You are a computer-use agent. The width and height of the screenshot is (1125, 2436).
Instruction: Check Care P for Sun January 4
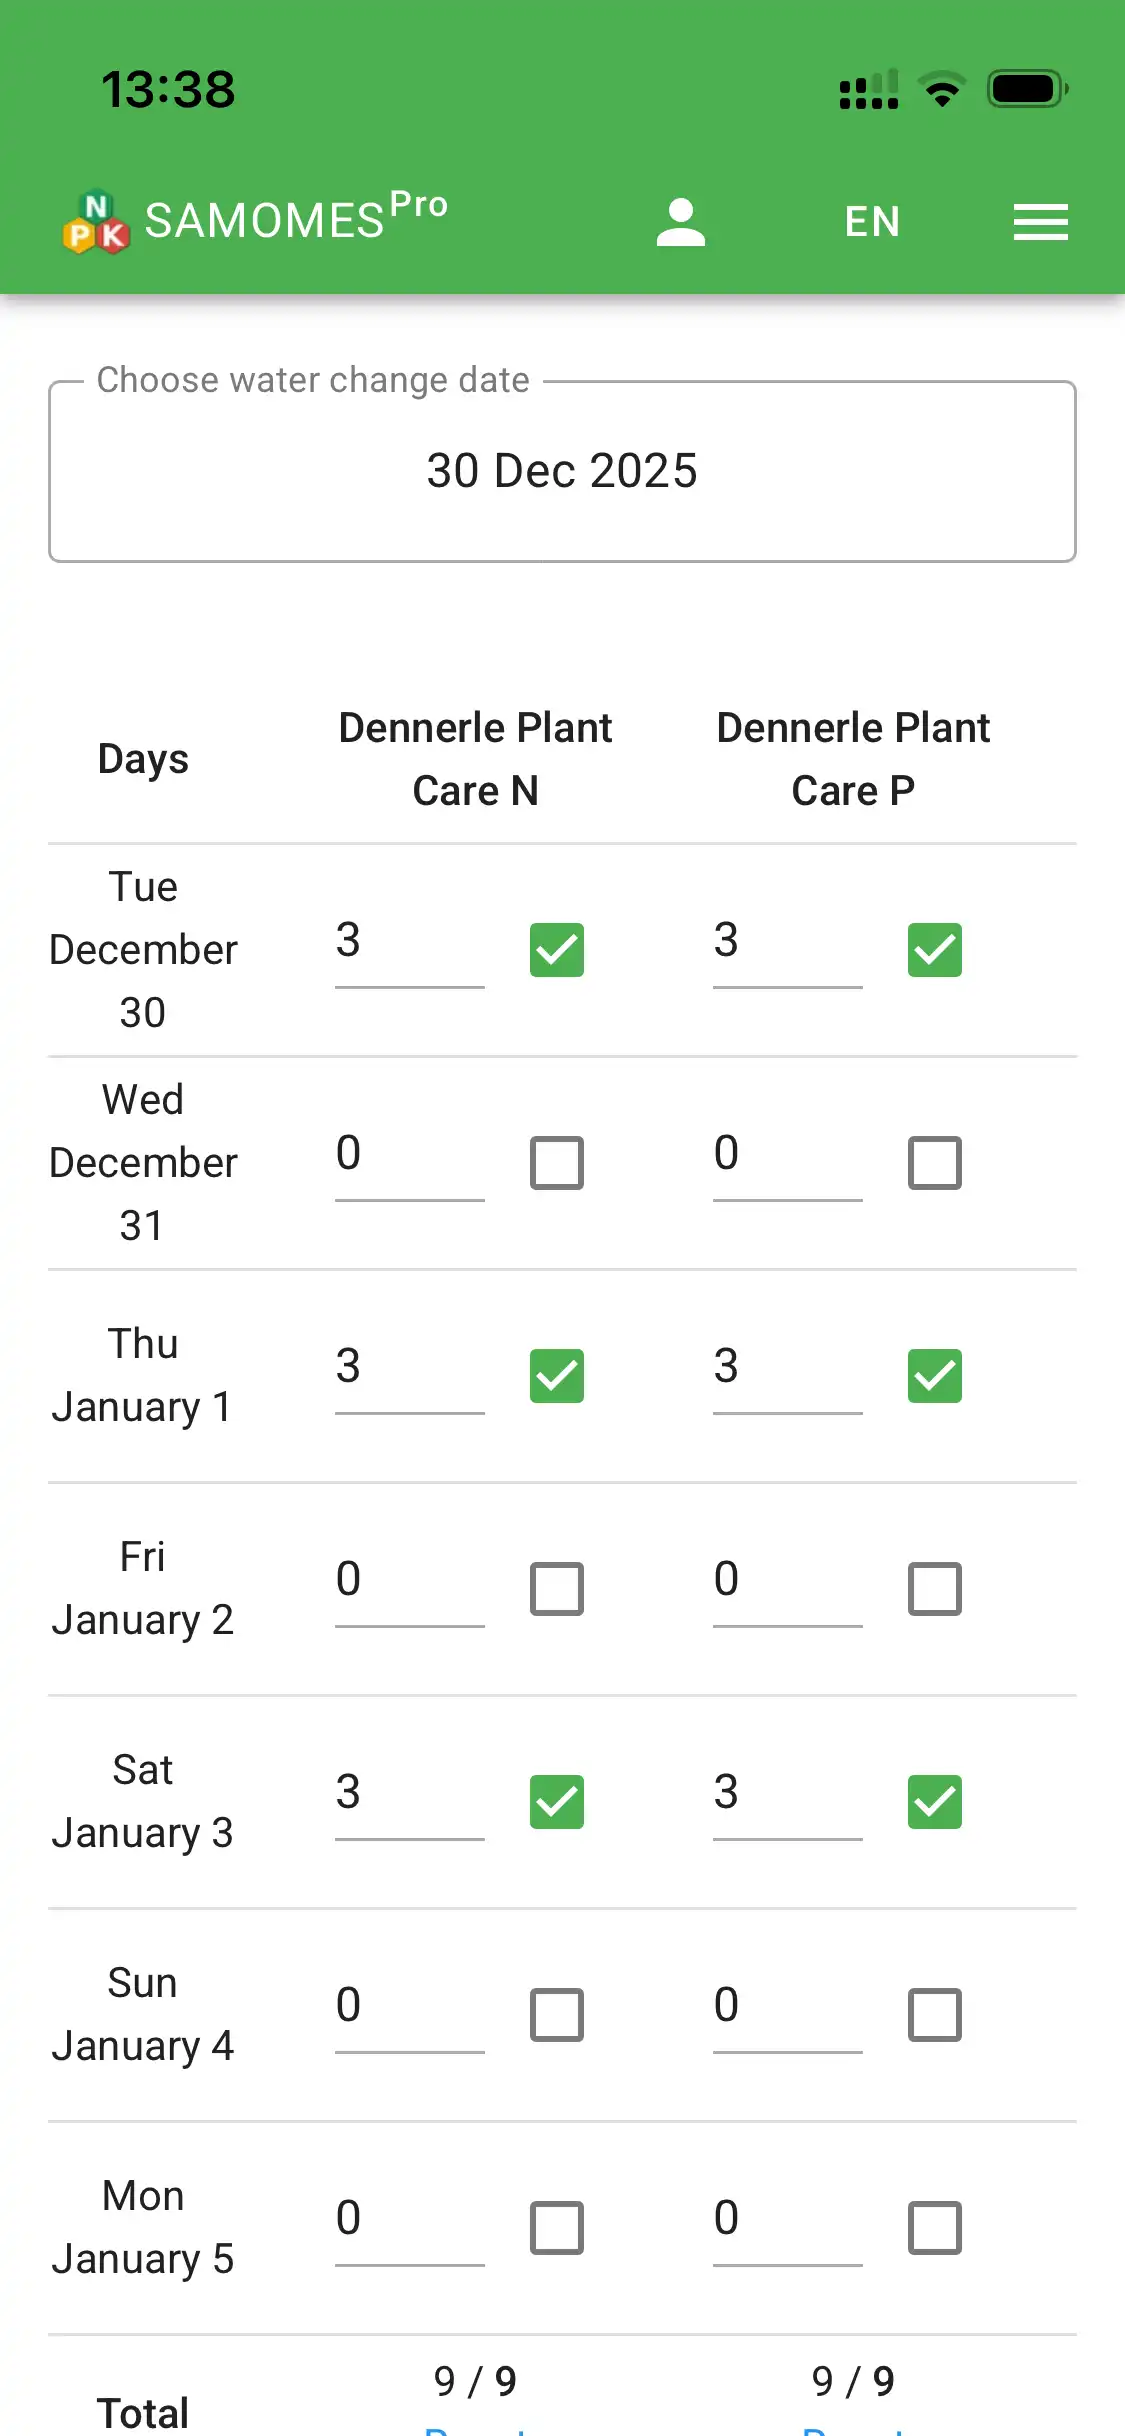coord(935,2015)
